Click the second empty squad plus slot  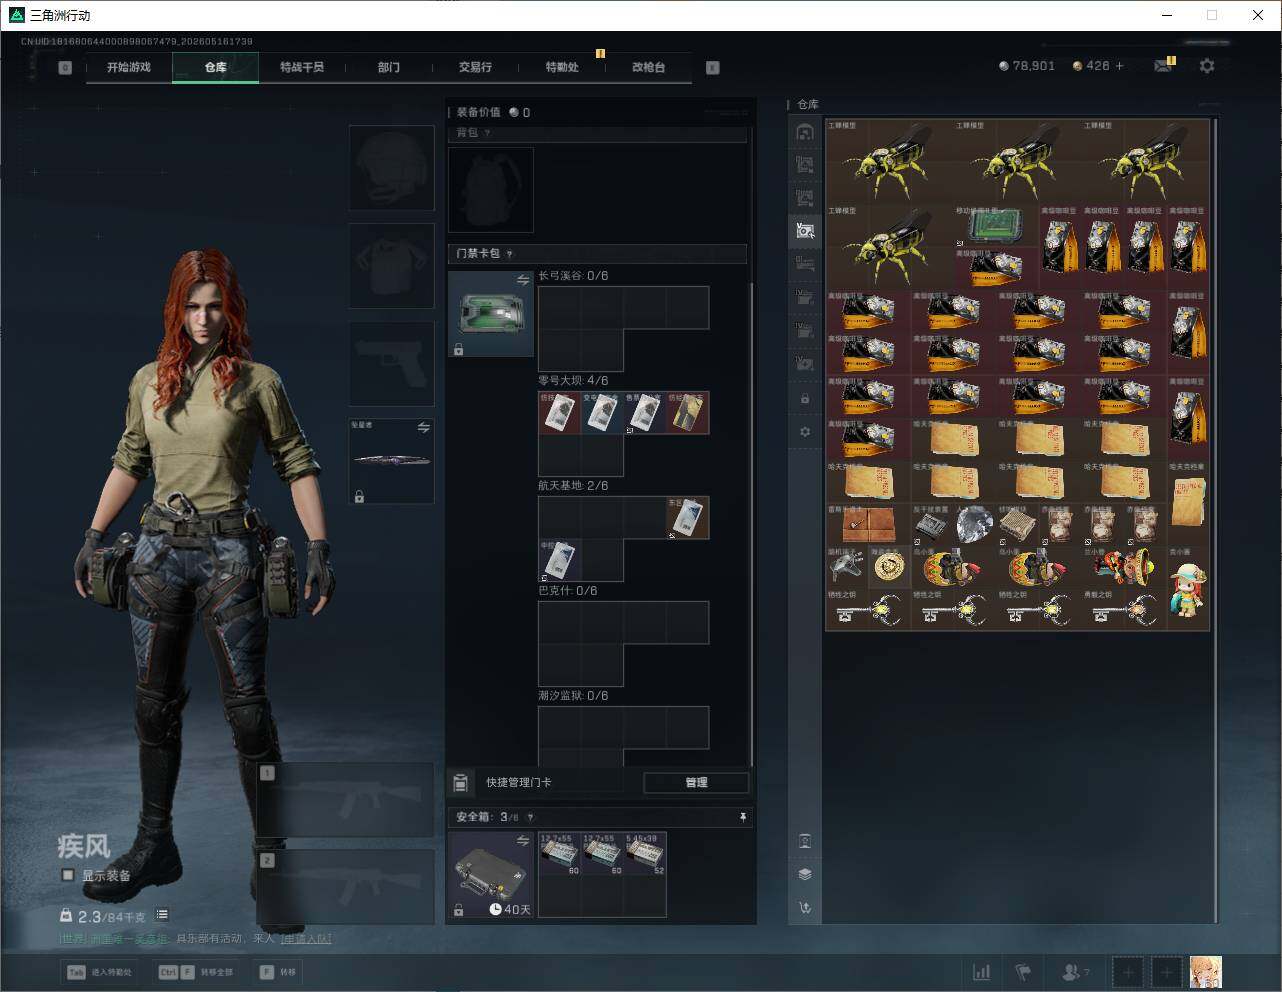point(1166,972)
